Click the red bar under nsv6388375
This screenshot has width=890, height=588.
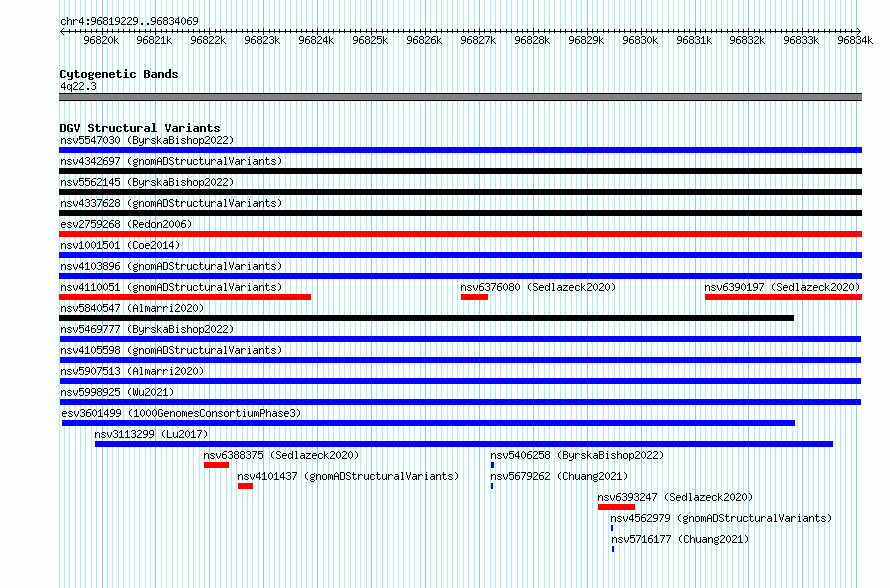216,465
